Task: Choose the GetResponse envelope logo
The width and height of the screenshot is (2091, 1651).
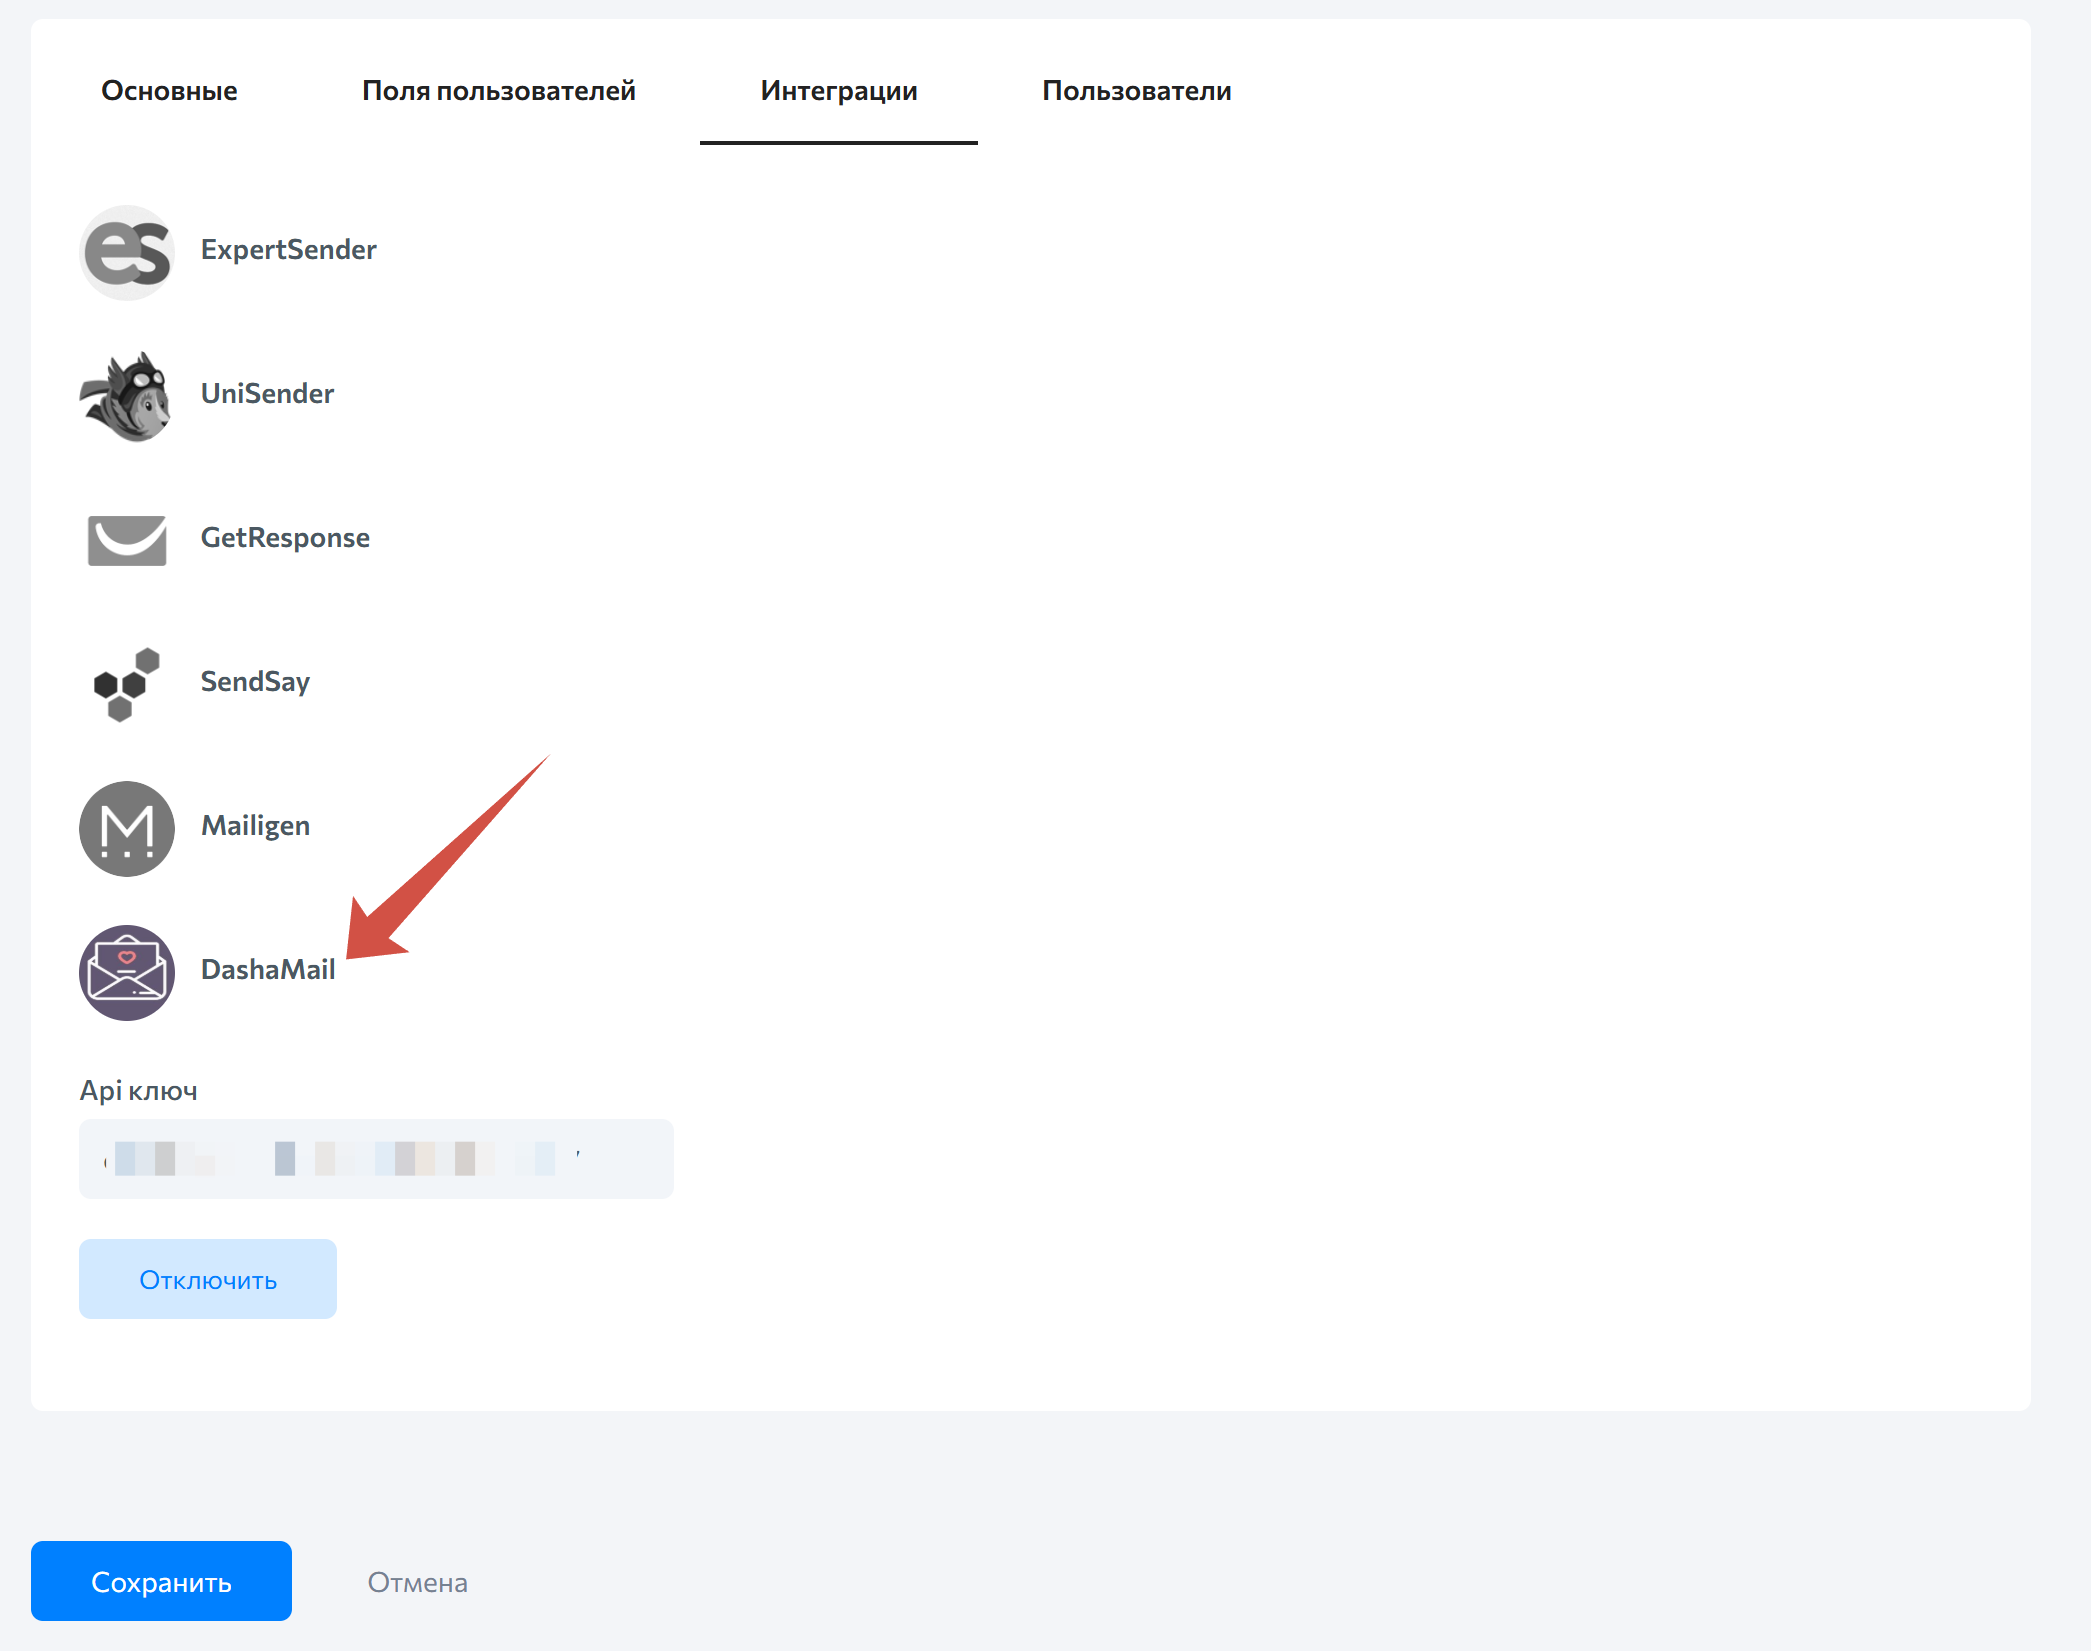Action: pyautogui.click(x=127, y=540)
